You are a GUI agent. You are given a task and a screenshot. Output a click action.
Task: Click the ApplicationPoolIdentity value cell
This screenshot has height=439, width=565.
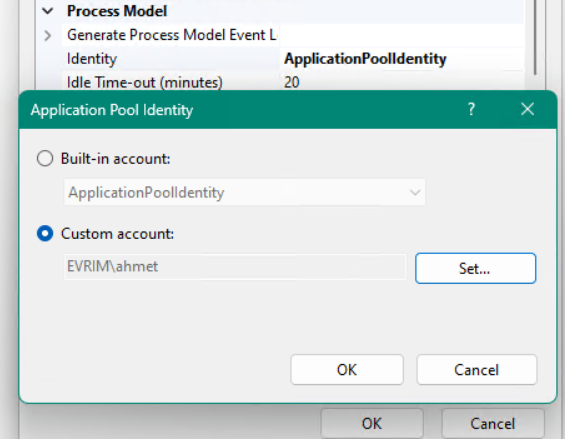point(401,59)
